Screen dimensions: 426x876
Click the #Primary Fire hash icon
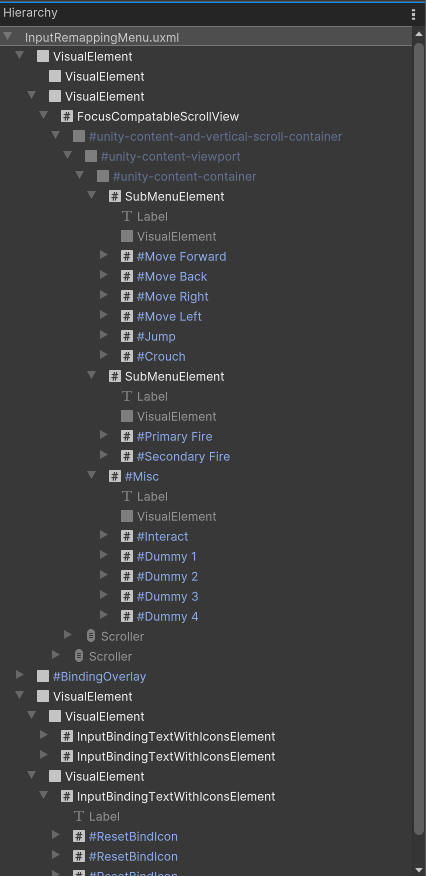point(127,437)
